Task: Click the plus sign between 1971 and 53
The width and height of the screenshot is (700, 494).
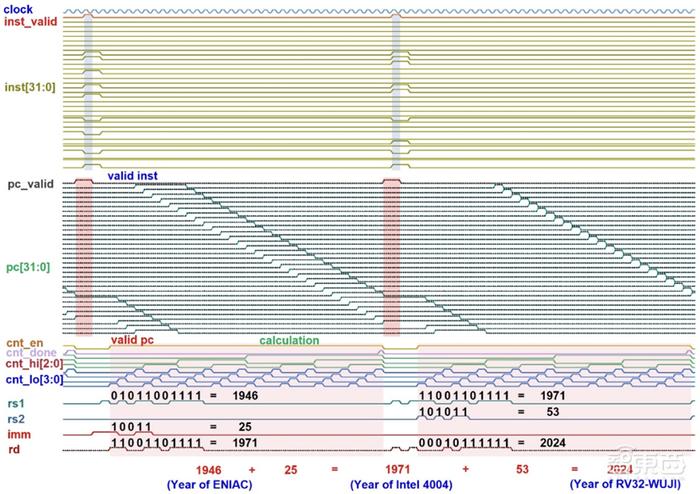Action: point(465,469)
